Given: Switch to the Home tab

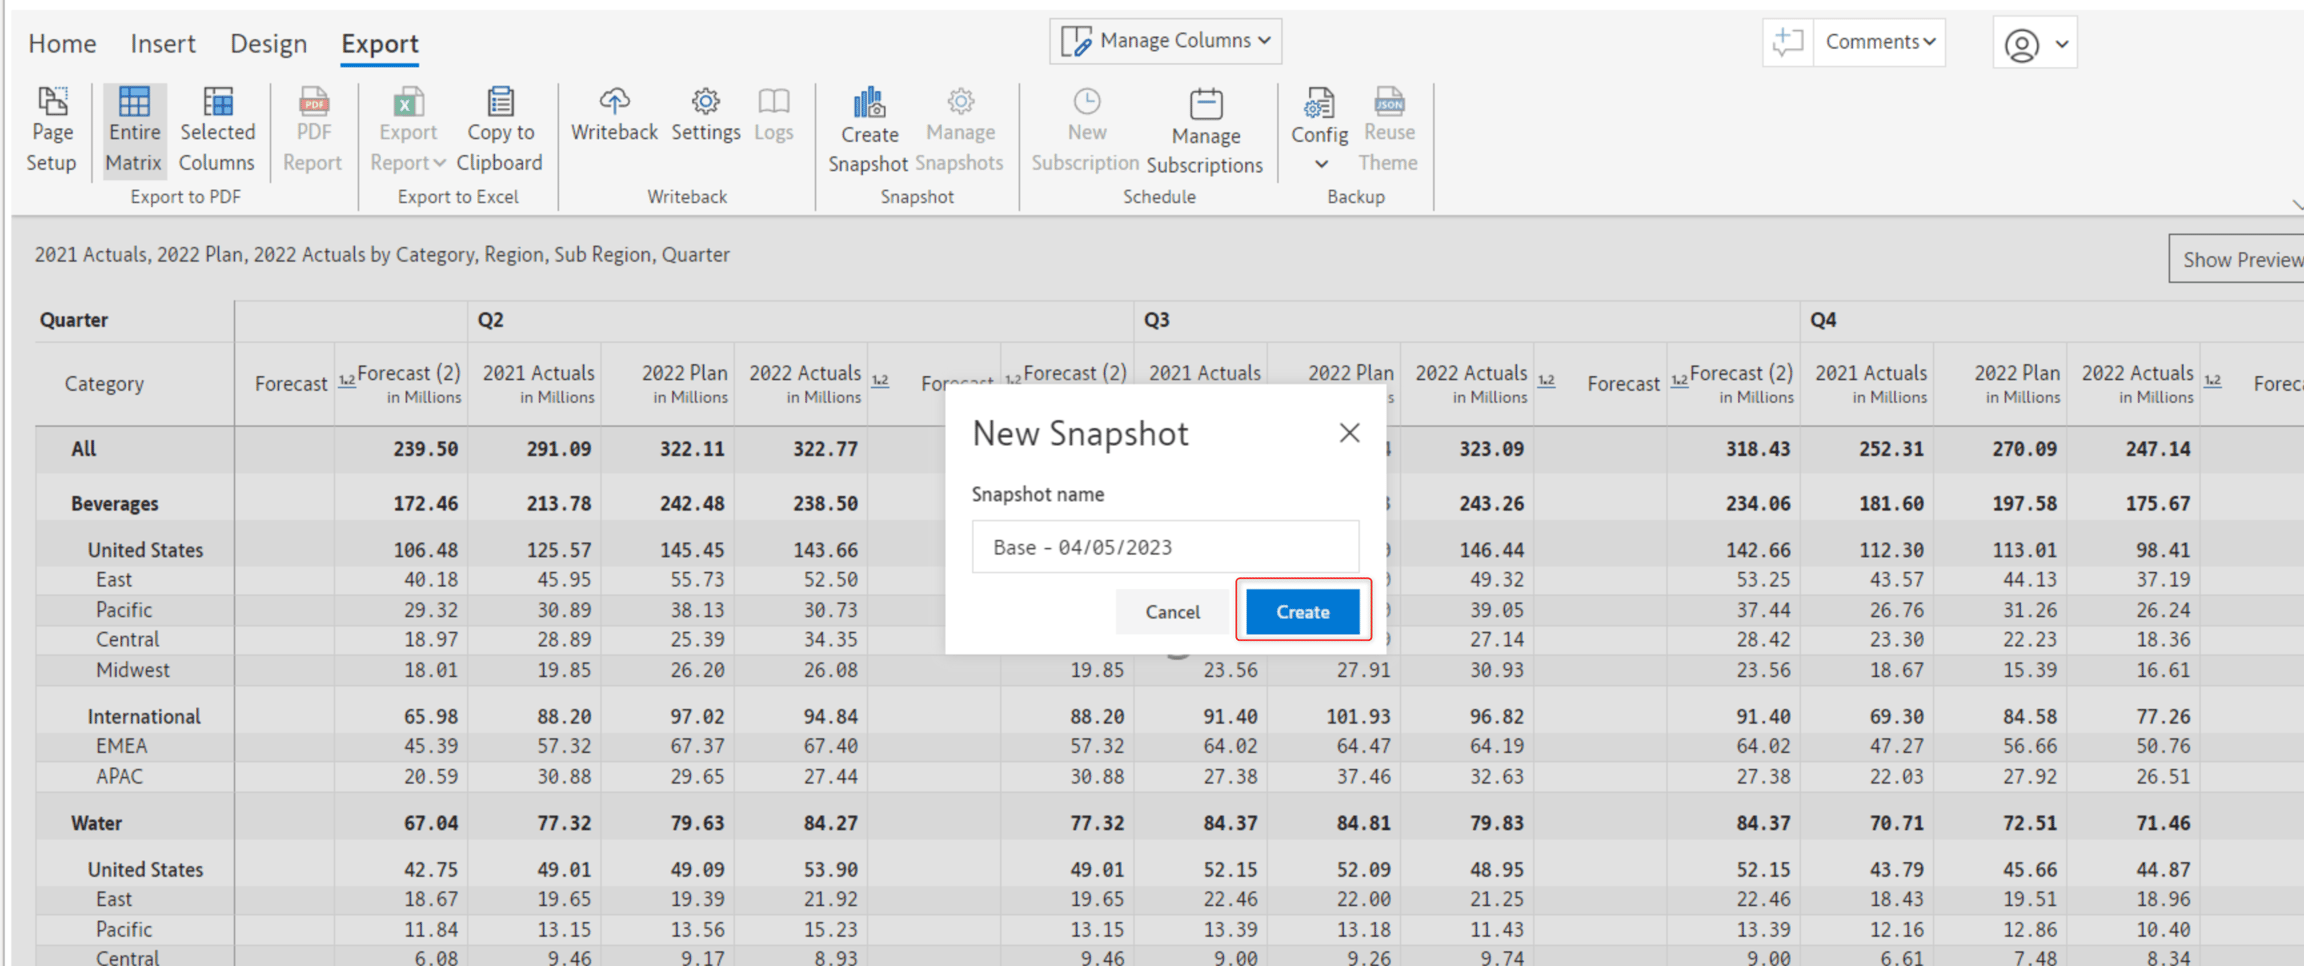Looking at the screenshot, I should 62,44.
